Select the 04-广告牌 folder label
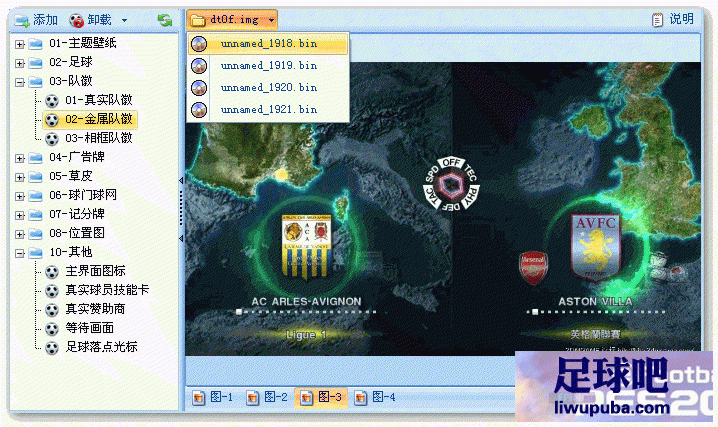This screenshot has height=427, width=718. 76,157
